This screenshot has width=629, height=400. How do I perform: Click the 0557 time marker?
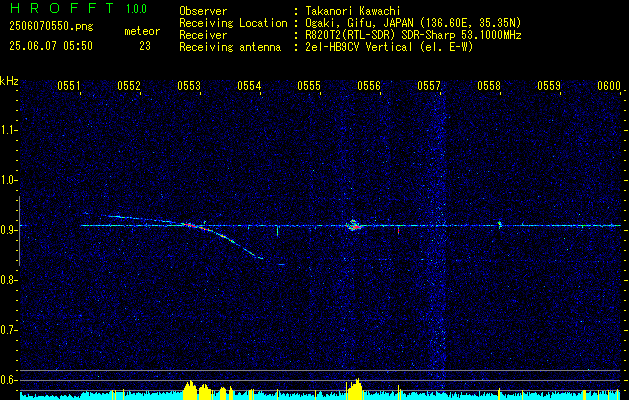(429, 85)
